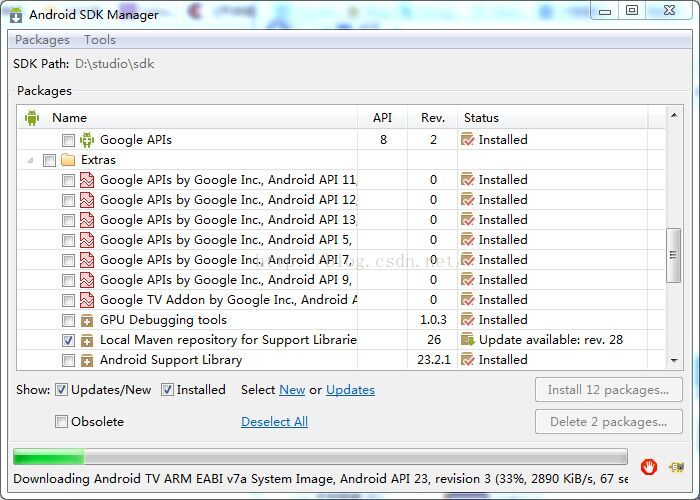Click the Local Maven repository package icon
Image resolution: width=700 pixels, height=500 pixels.
87,341
